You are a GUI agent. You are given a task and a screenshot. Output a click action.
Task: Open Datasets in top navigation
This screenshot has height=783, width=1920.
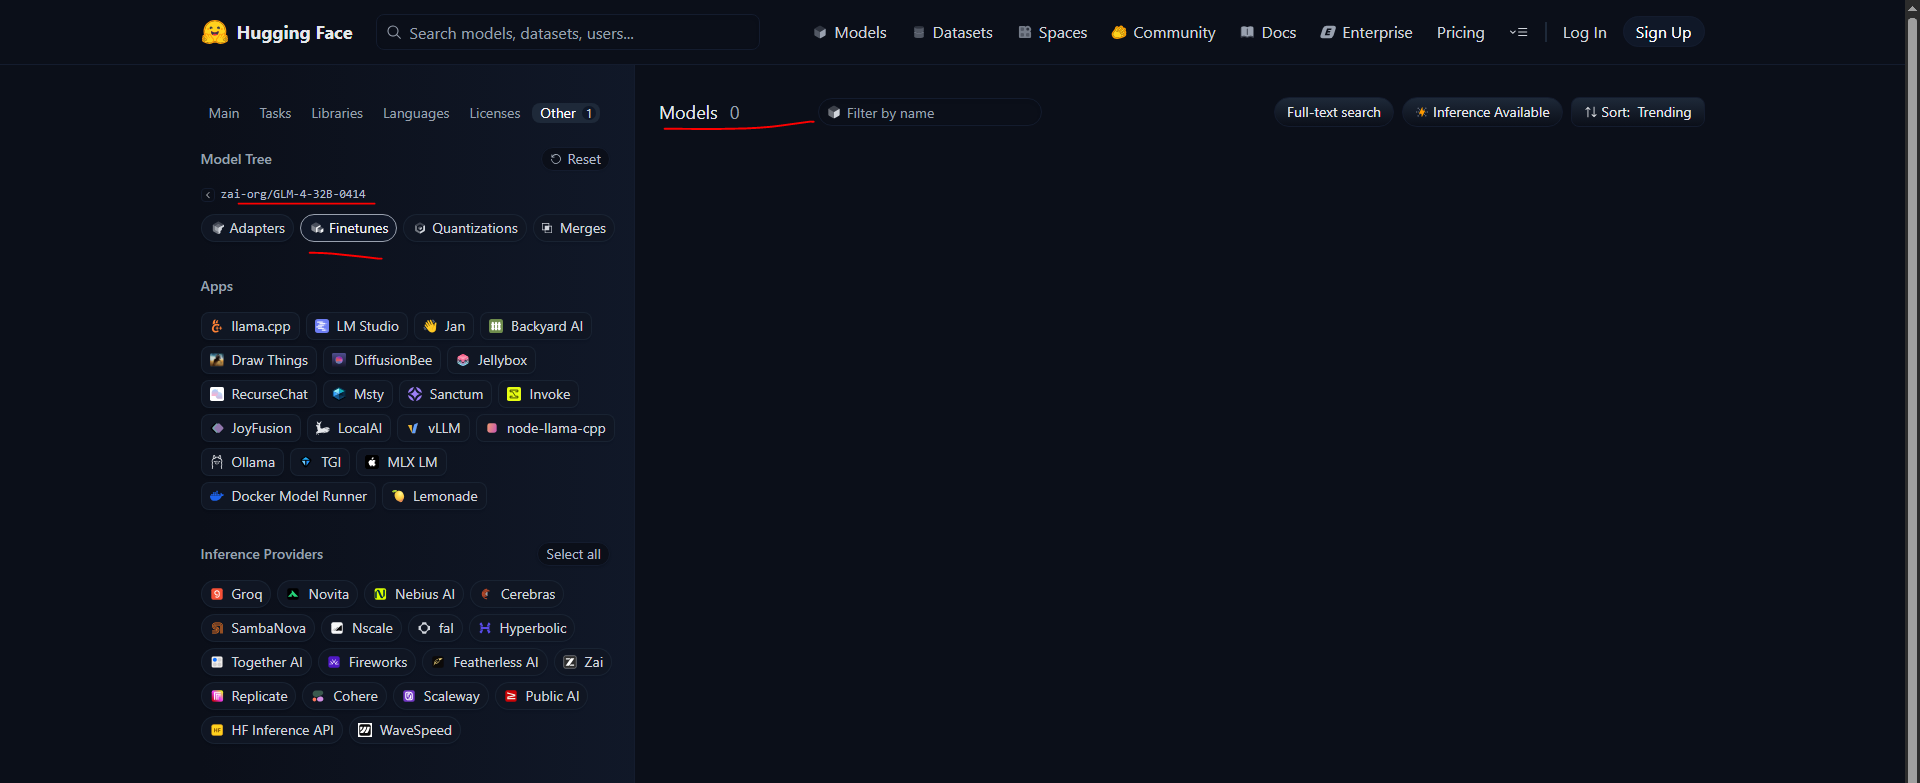click(953, 33)
